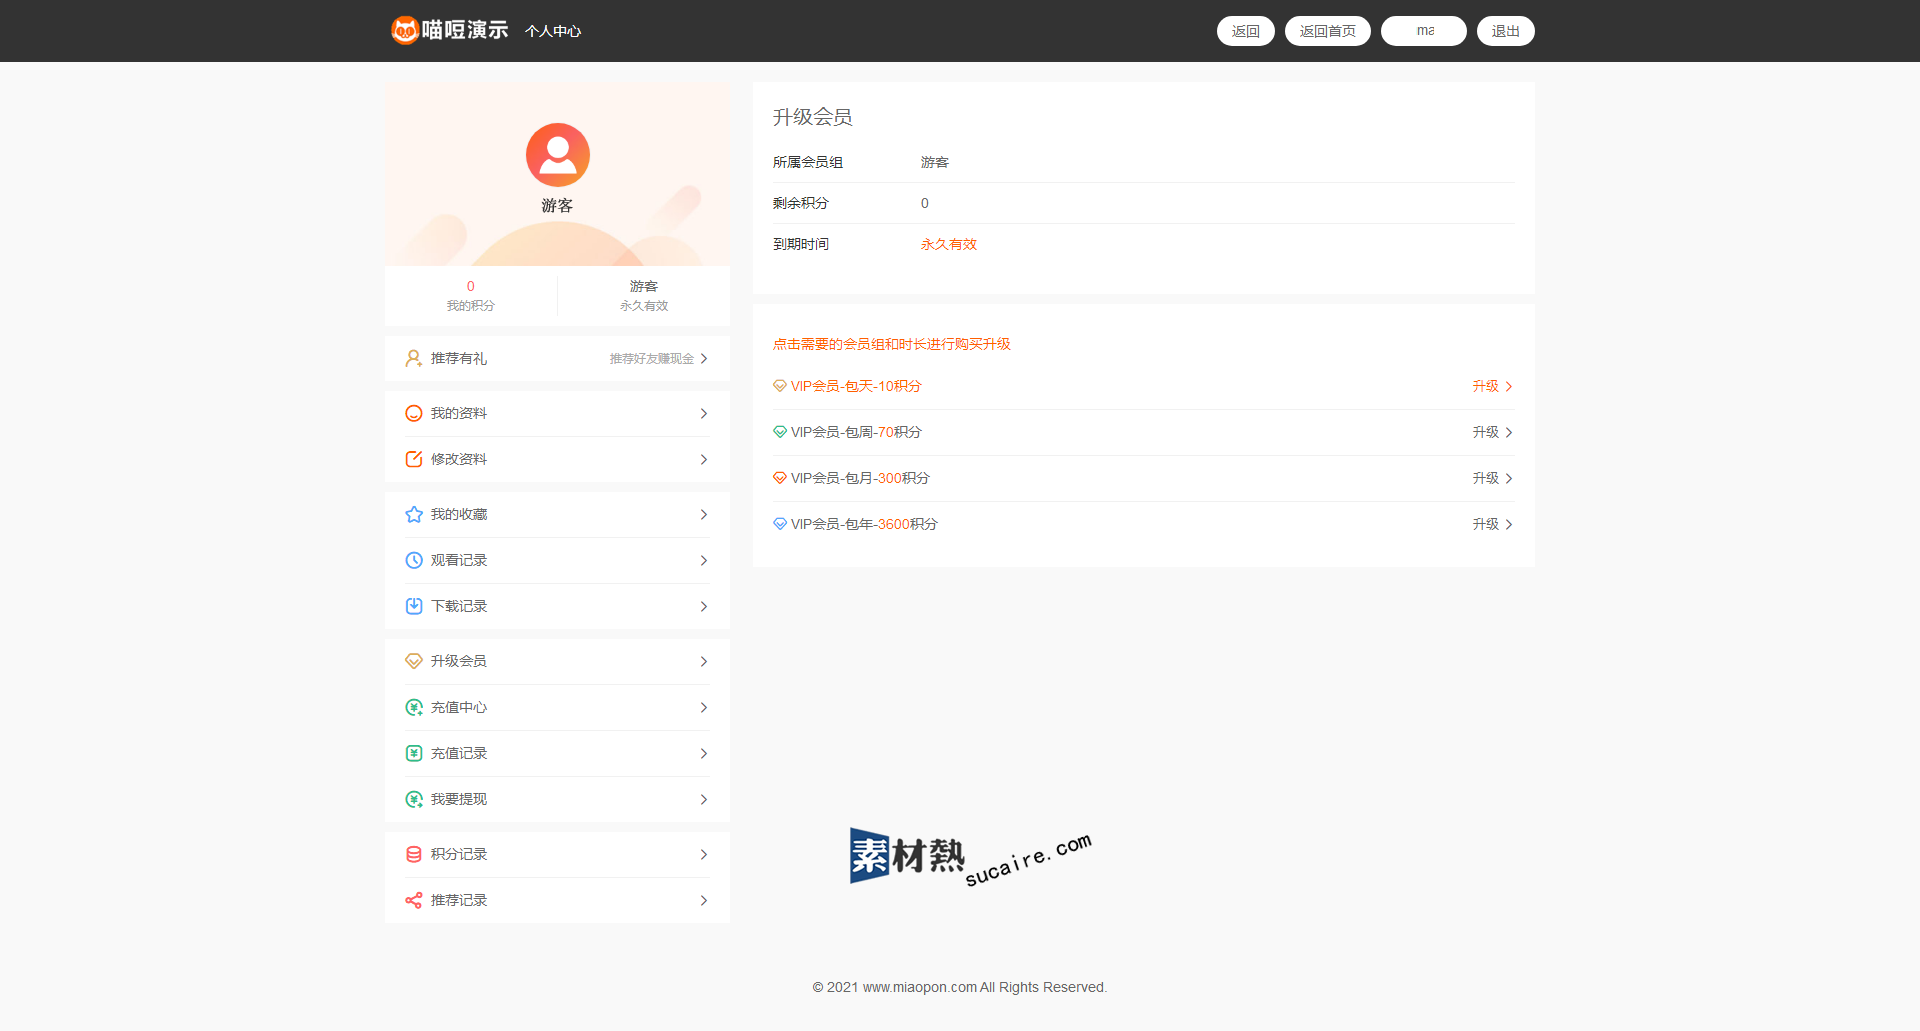Click the download icon beside 下载记录
Image resolution: width=1920 pixels, height=1031 pixels.
tap(414, 606)
